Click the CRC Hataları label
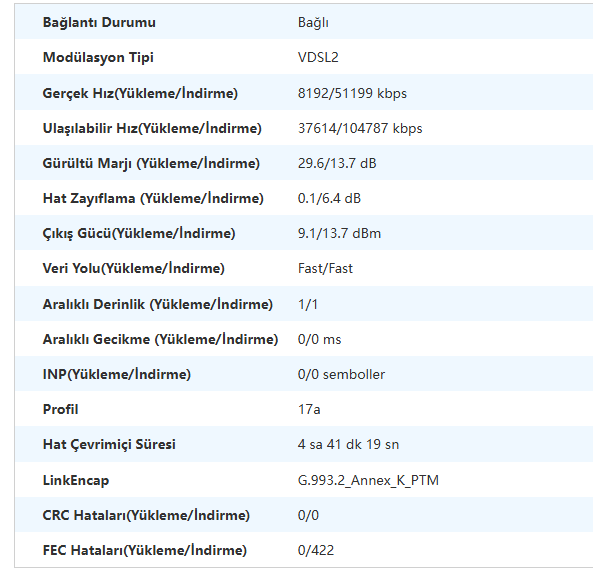593x570 pixels. coord(146,515)
